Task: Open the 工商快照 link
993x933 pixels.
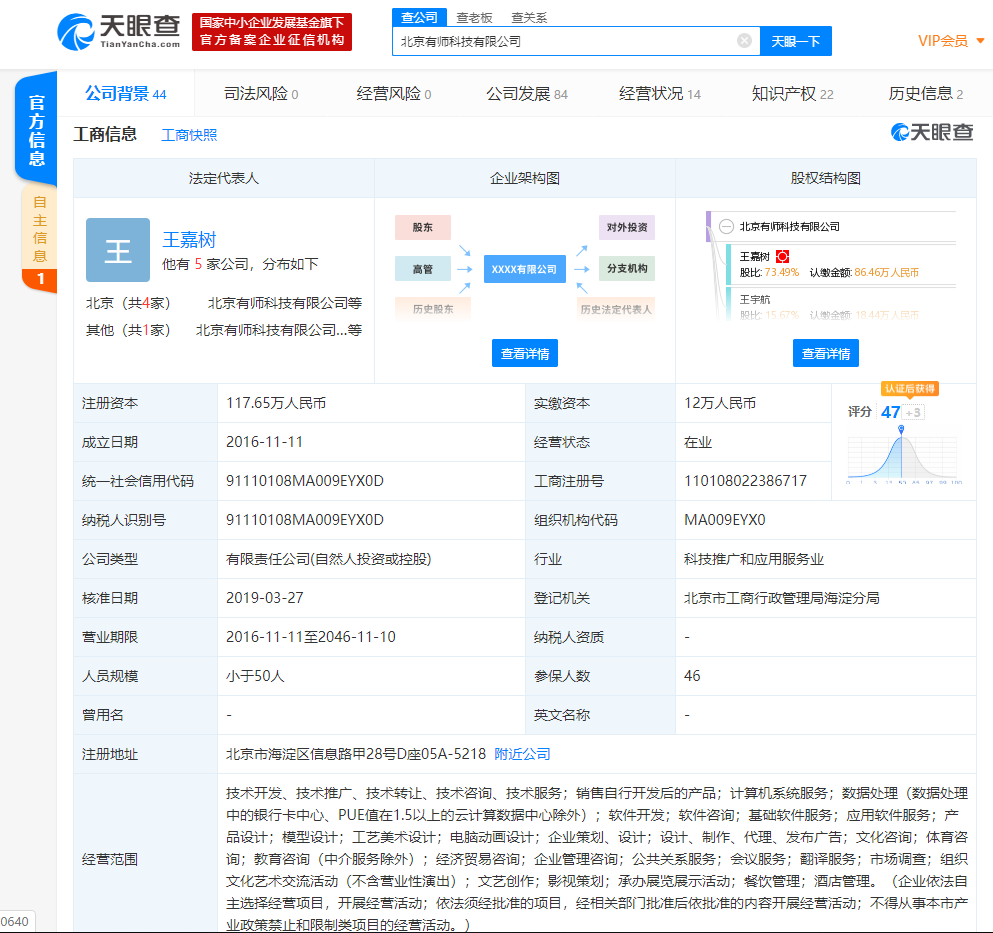Action: click(189, 135)
